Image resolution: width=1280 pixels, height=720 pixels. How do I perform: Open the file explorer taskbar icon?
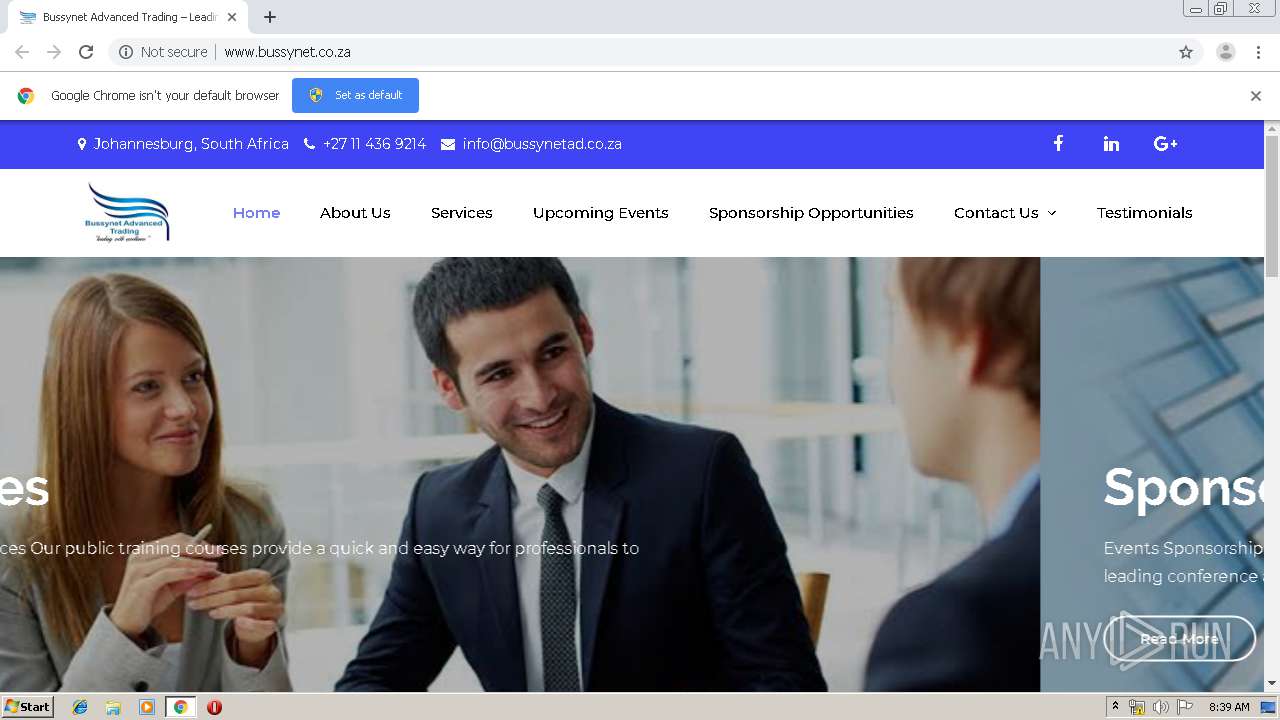click(x=113, y=707)
